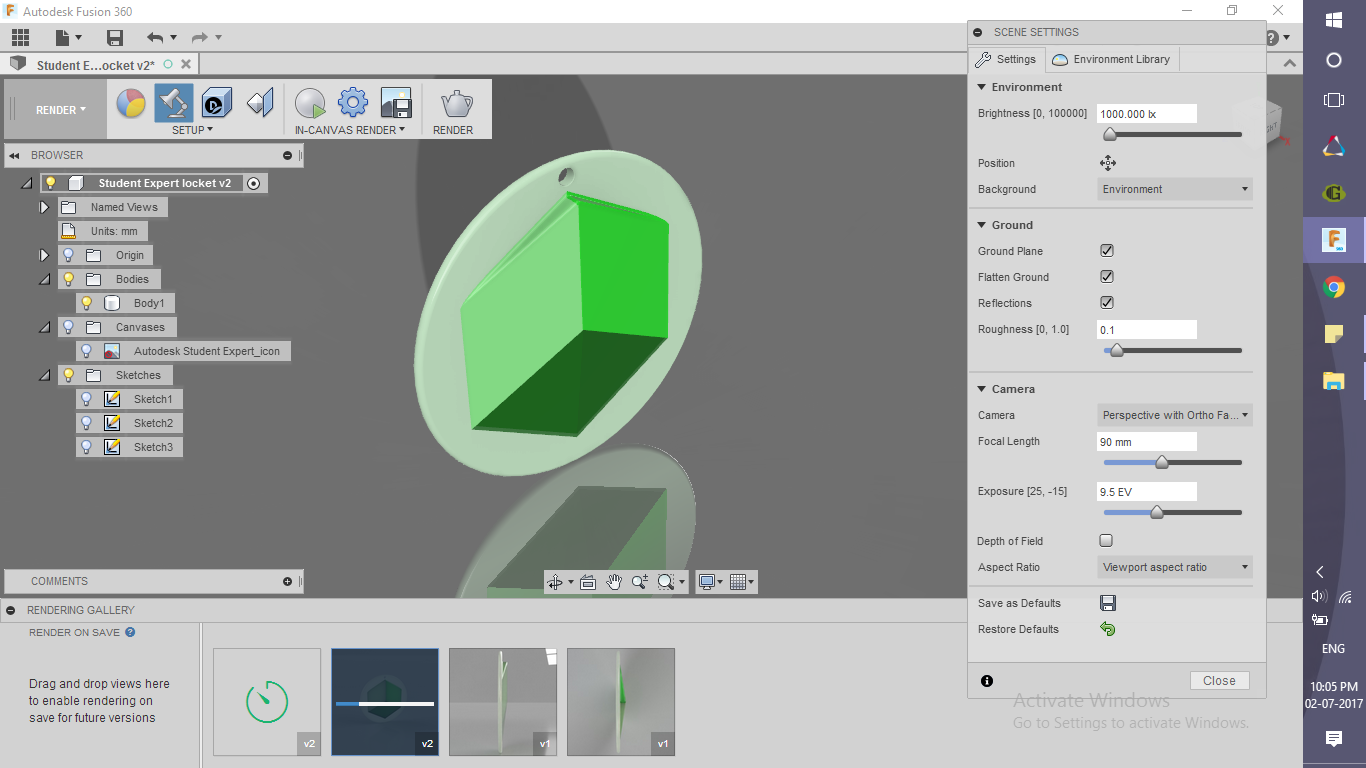
Task: Toggle the Reflections checkbox
Action: point(1107,303)
